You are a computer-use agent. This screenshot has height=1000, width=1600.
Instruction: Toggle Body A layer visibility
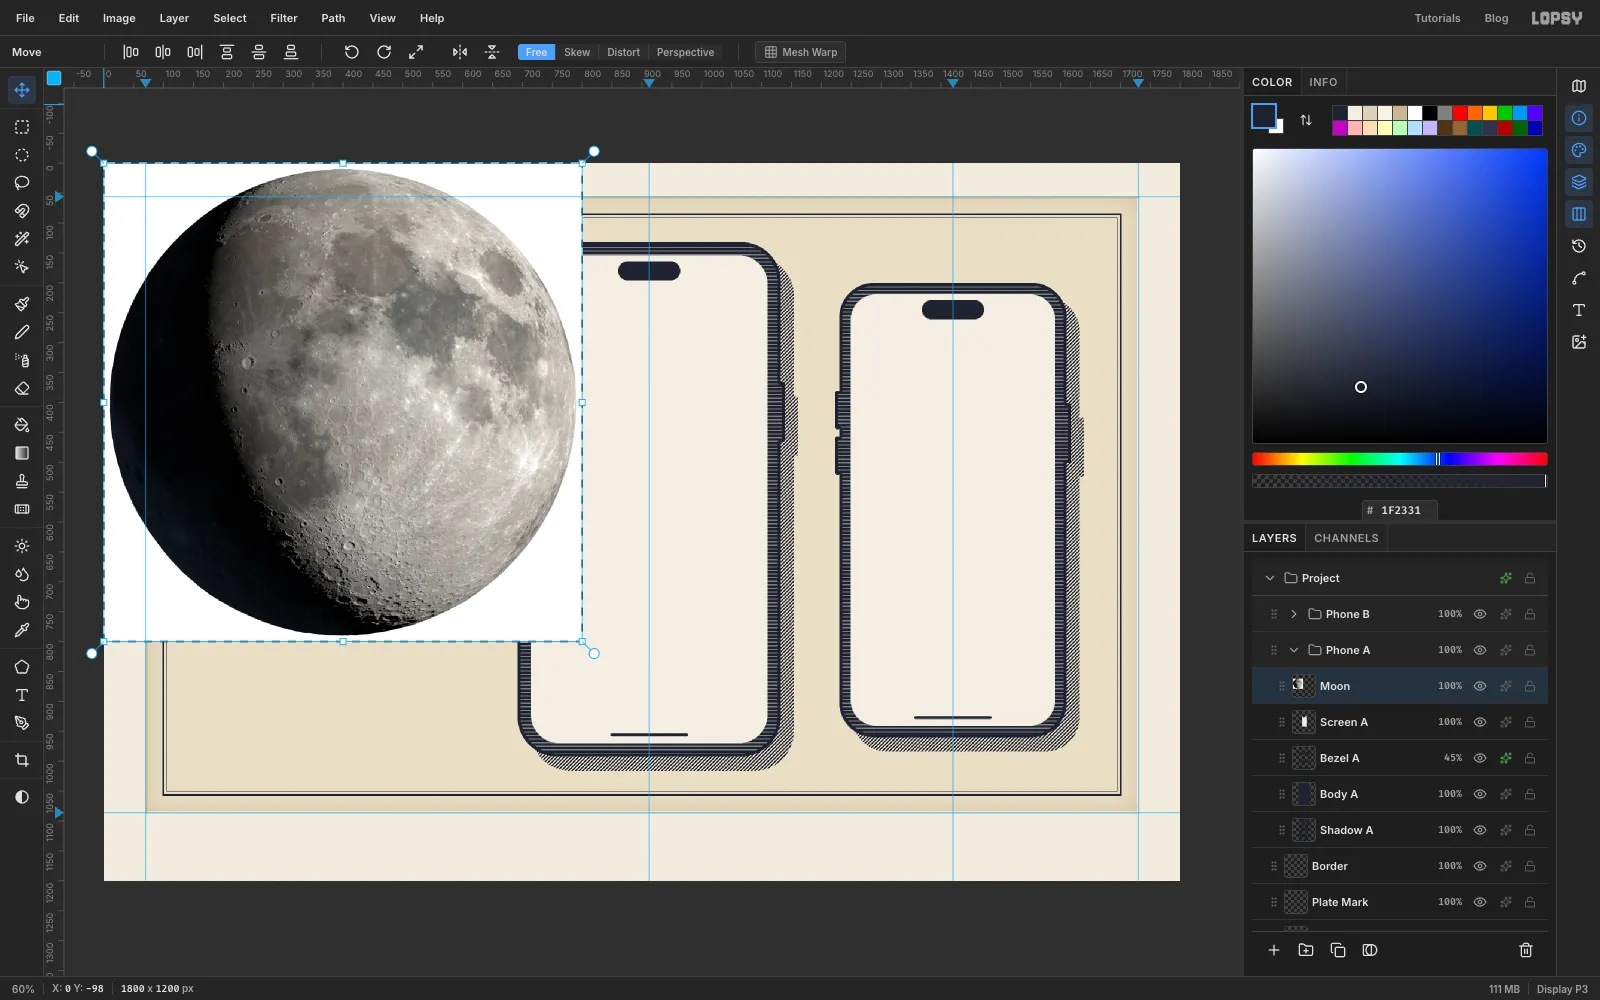pos(1480,794)
